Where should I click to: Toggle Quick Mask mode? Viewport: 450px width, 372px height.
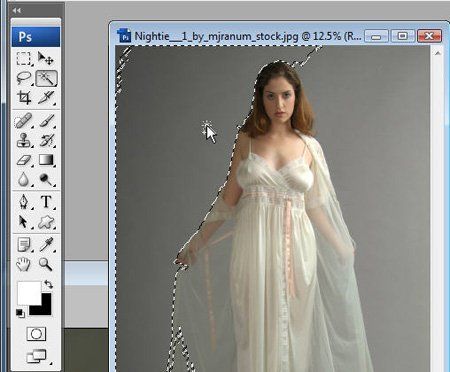36,334
